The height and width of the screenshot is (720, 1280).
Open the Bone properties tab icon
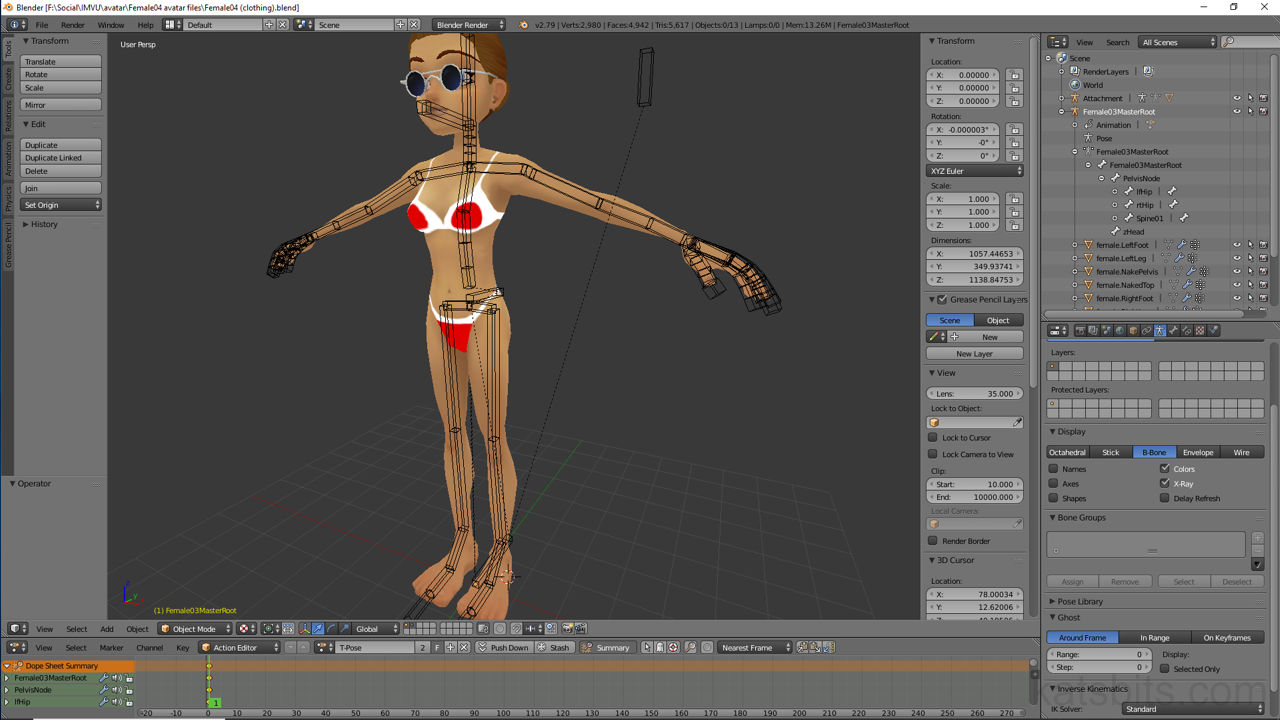click(1173, 331)
